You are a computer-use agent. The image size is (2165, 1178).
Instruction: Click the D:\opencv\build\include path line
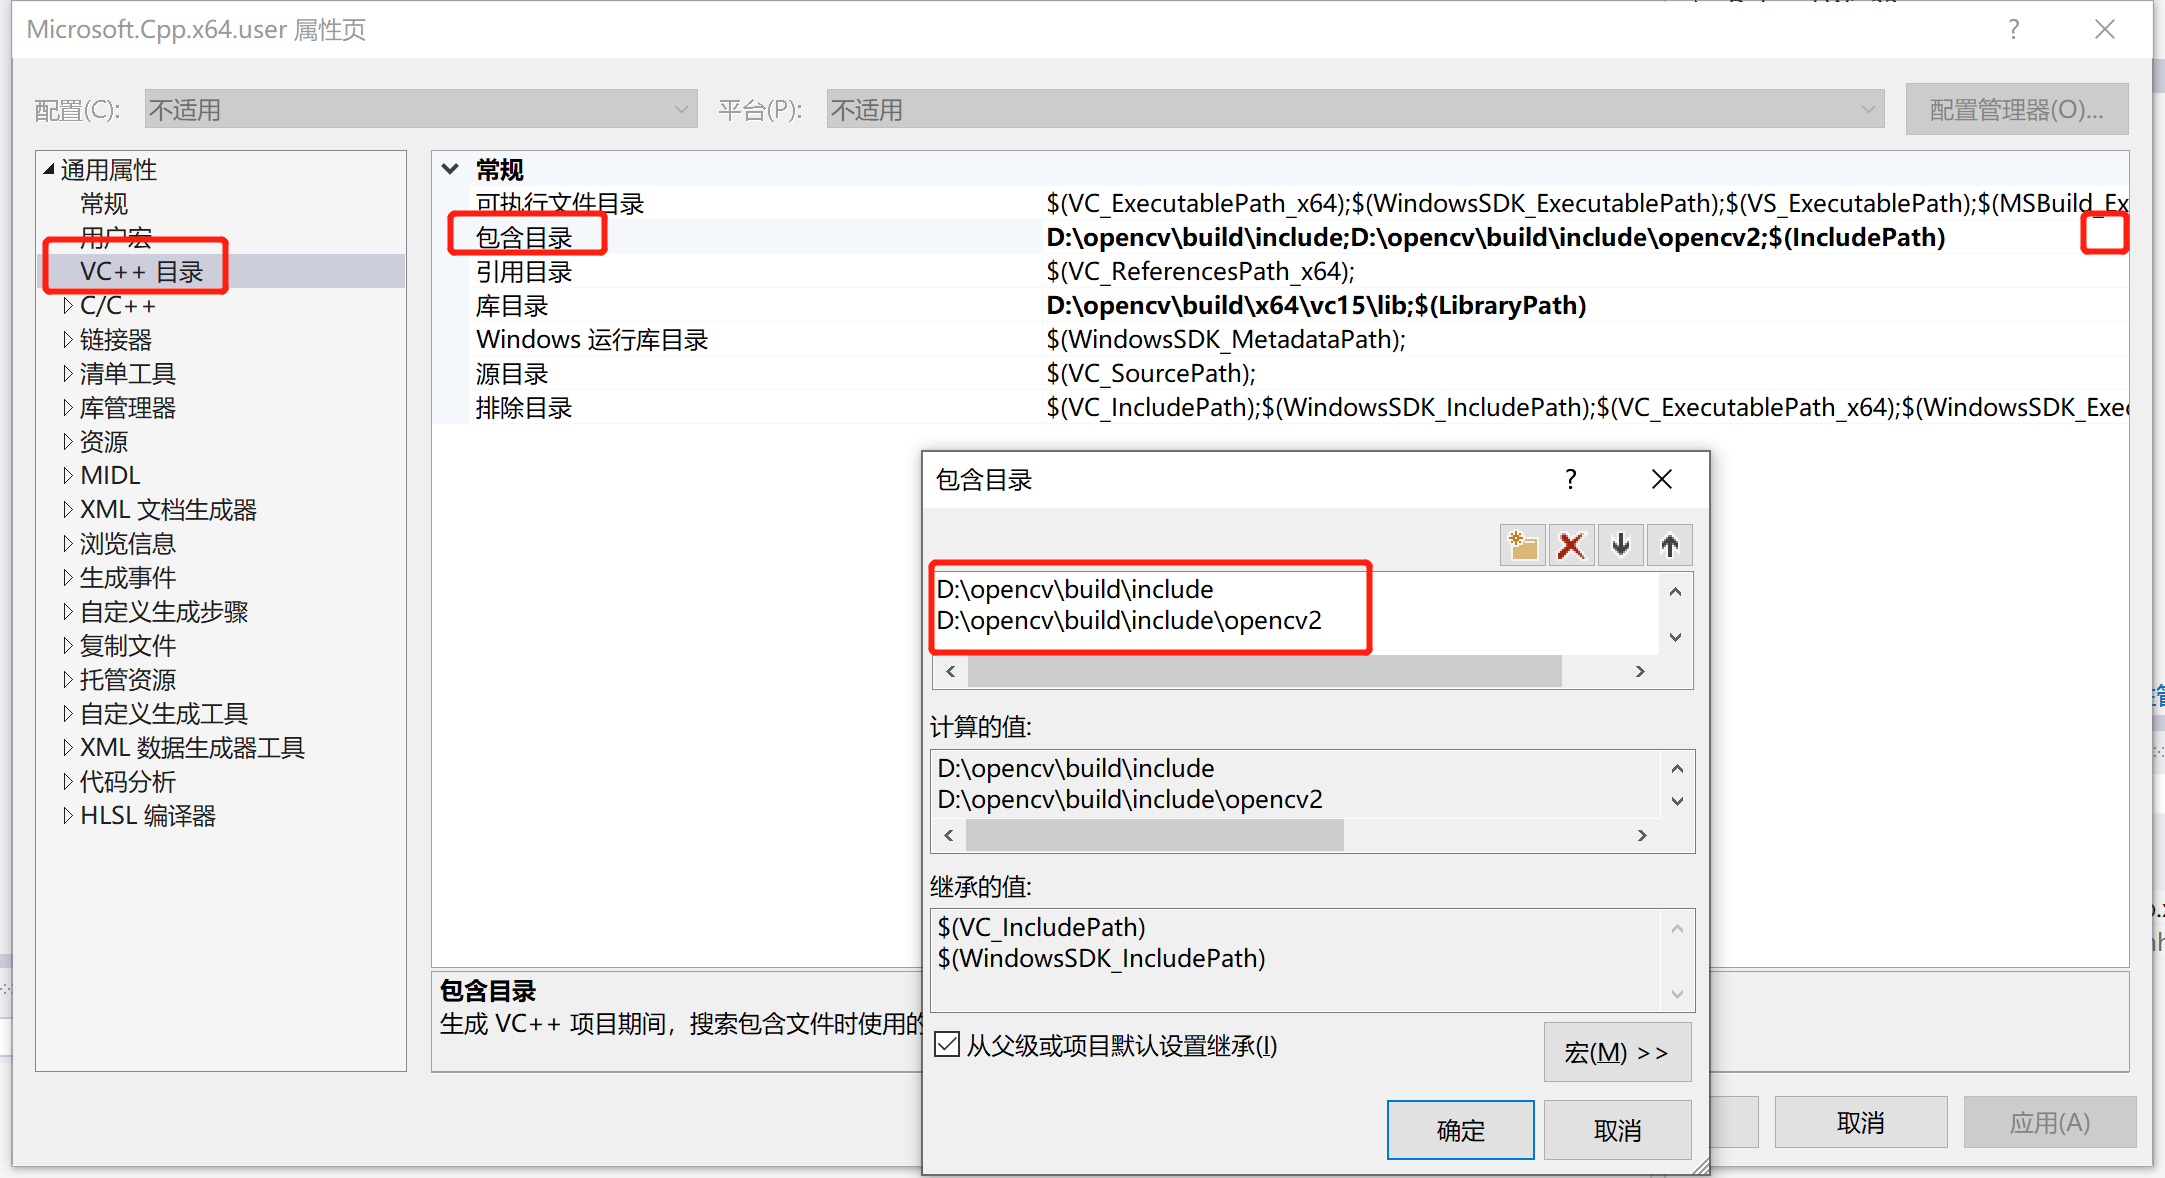[x=1075, y=590]
